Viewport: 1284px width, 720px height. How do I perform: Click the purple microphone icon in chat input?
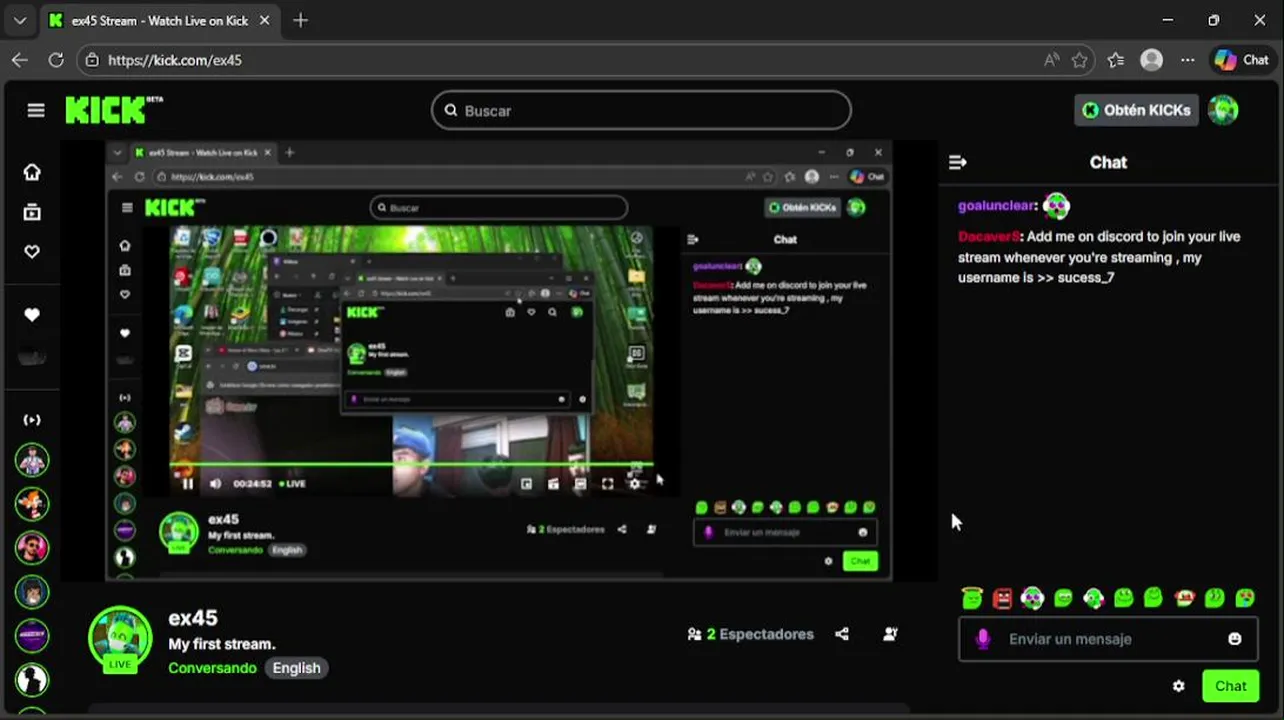(x=983, y=639)
